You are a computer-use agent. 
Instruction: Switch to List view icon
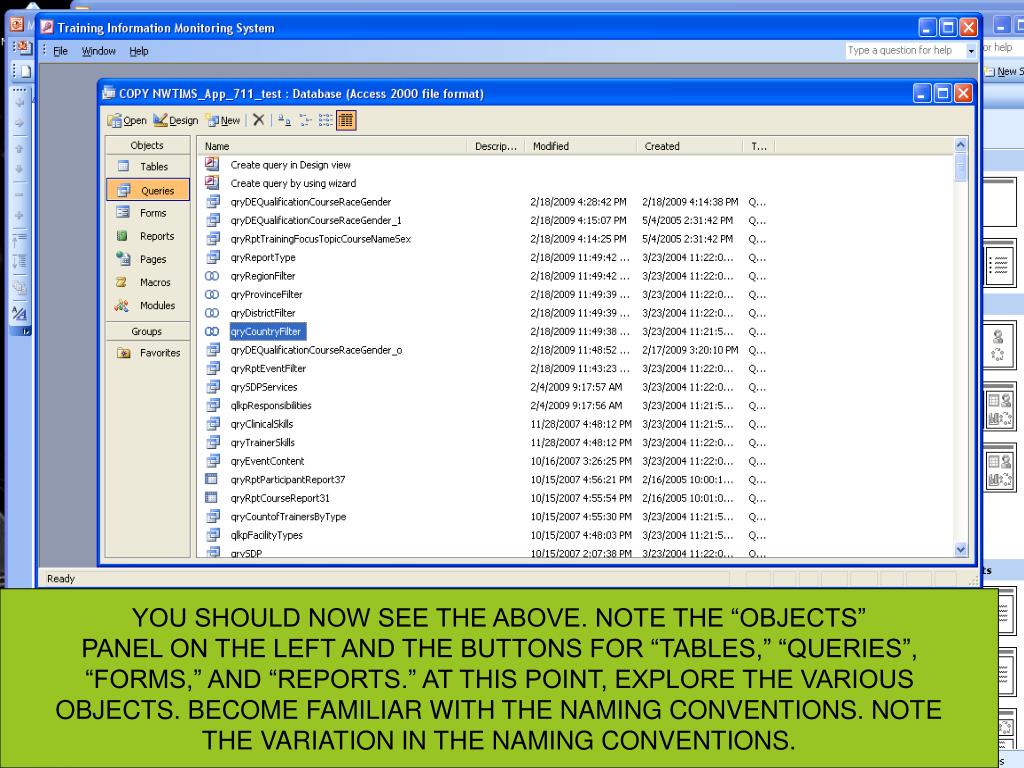325,120
